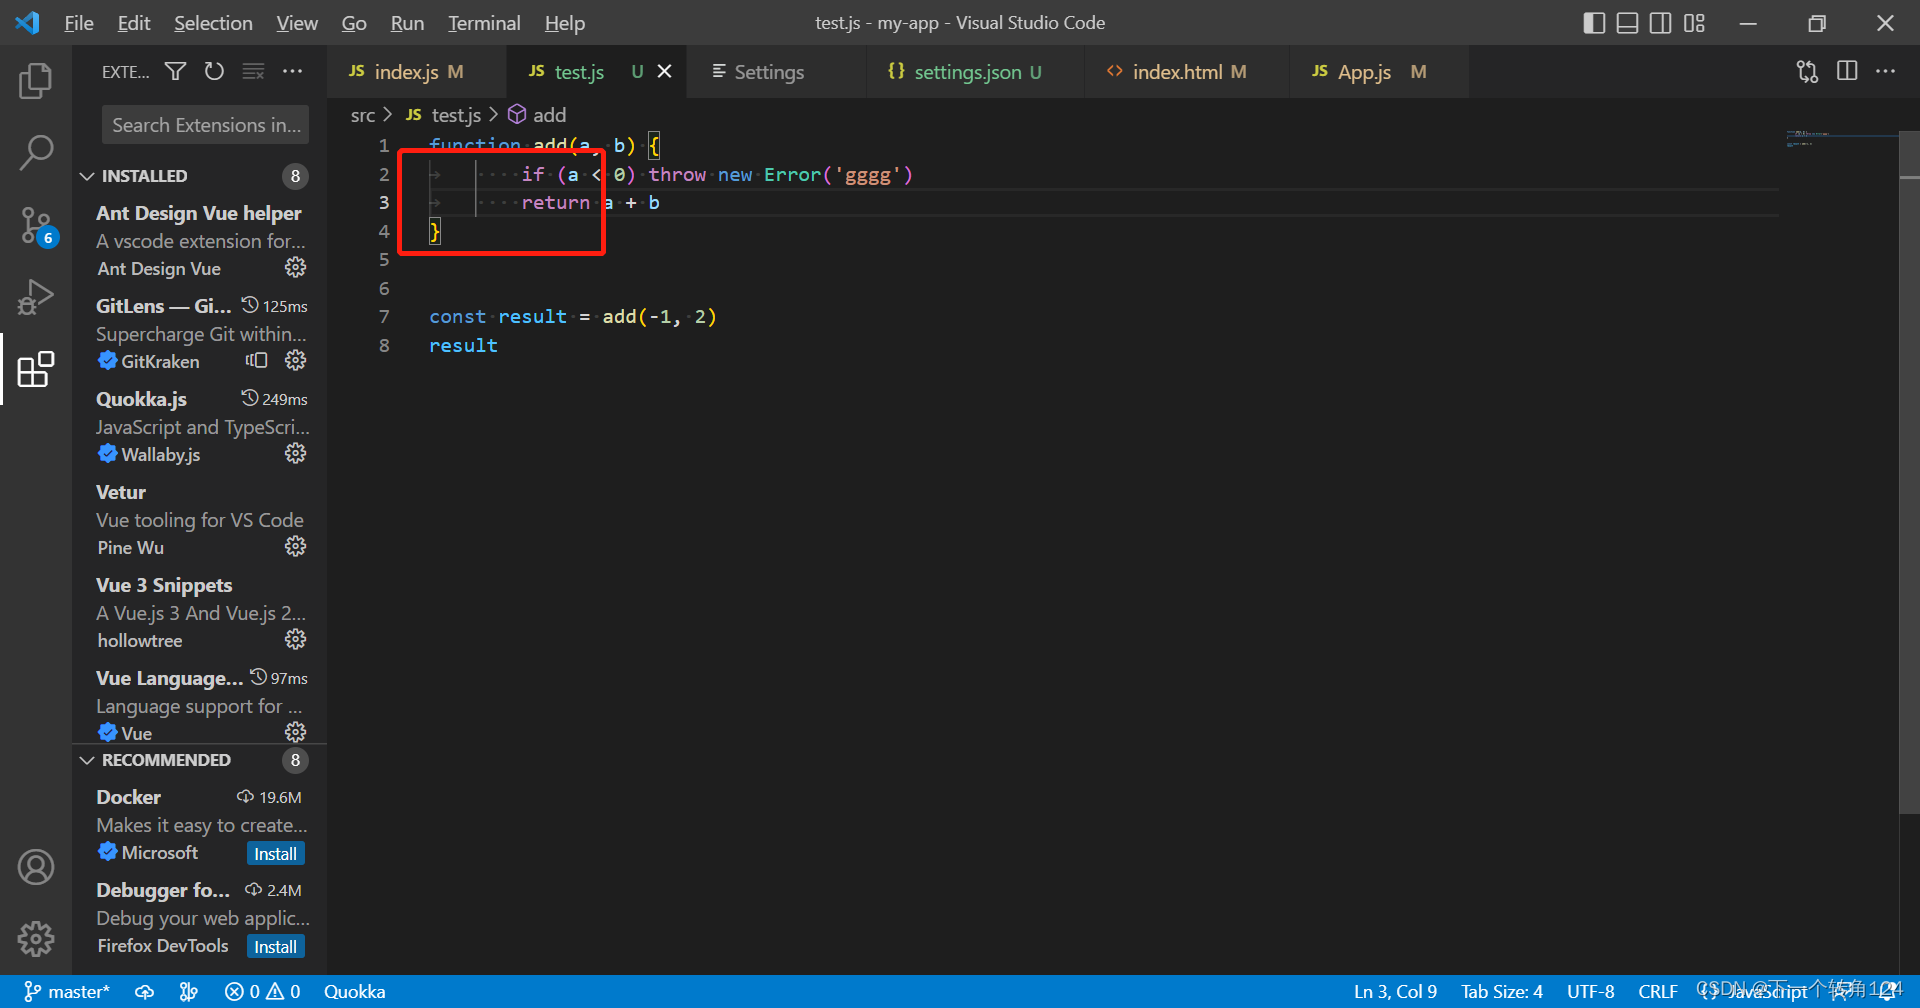
Task: Open editor more actions ellipsis
Action: 1885,72
